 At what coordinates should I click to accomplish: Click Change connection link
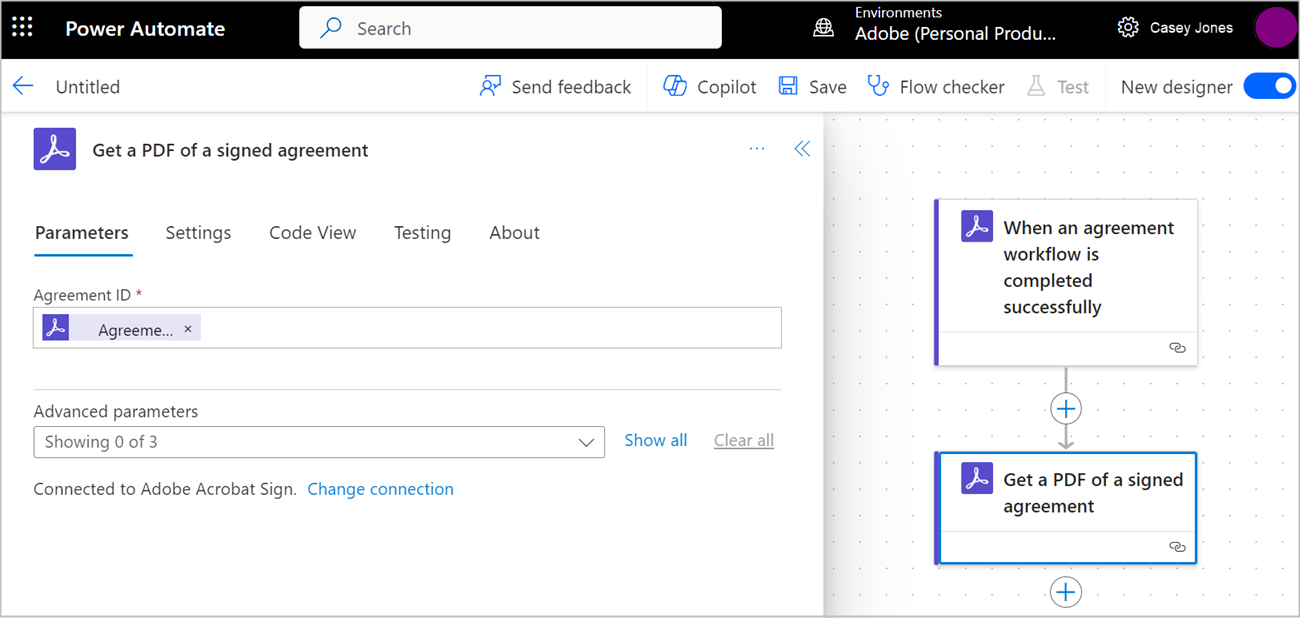click(x=380, y=489)
